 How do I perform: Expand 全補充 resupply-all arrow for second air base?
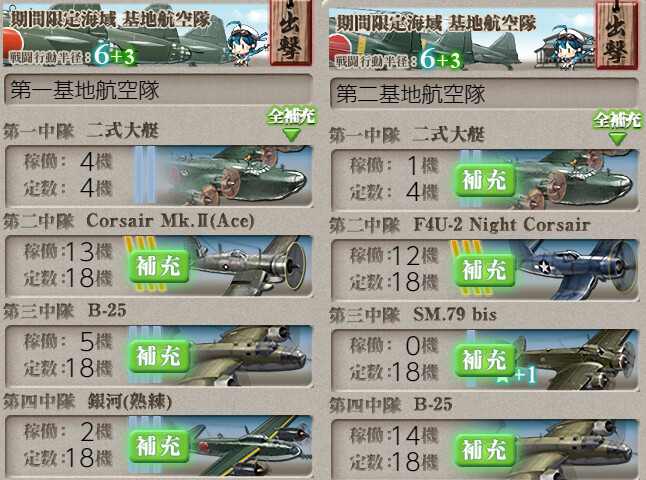(x=617, y=128)
